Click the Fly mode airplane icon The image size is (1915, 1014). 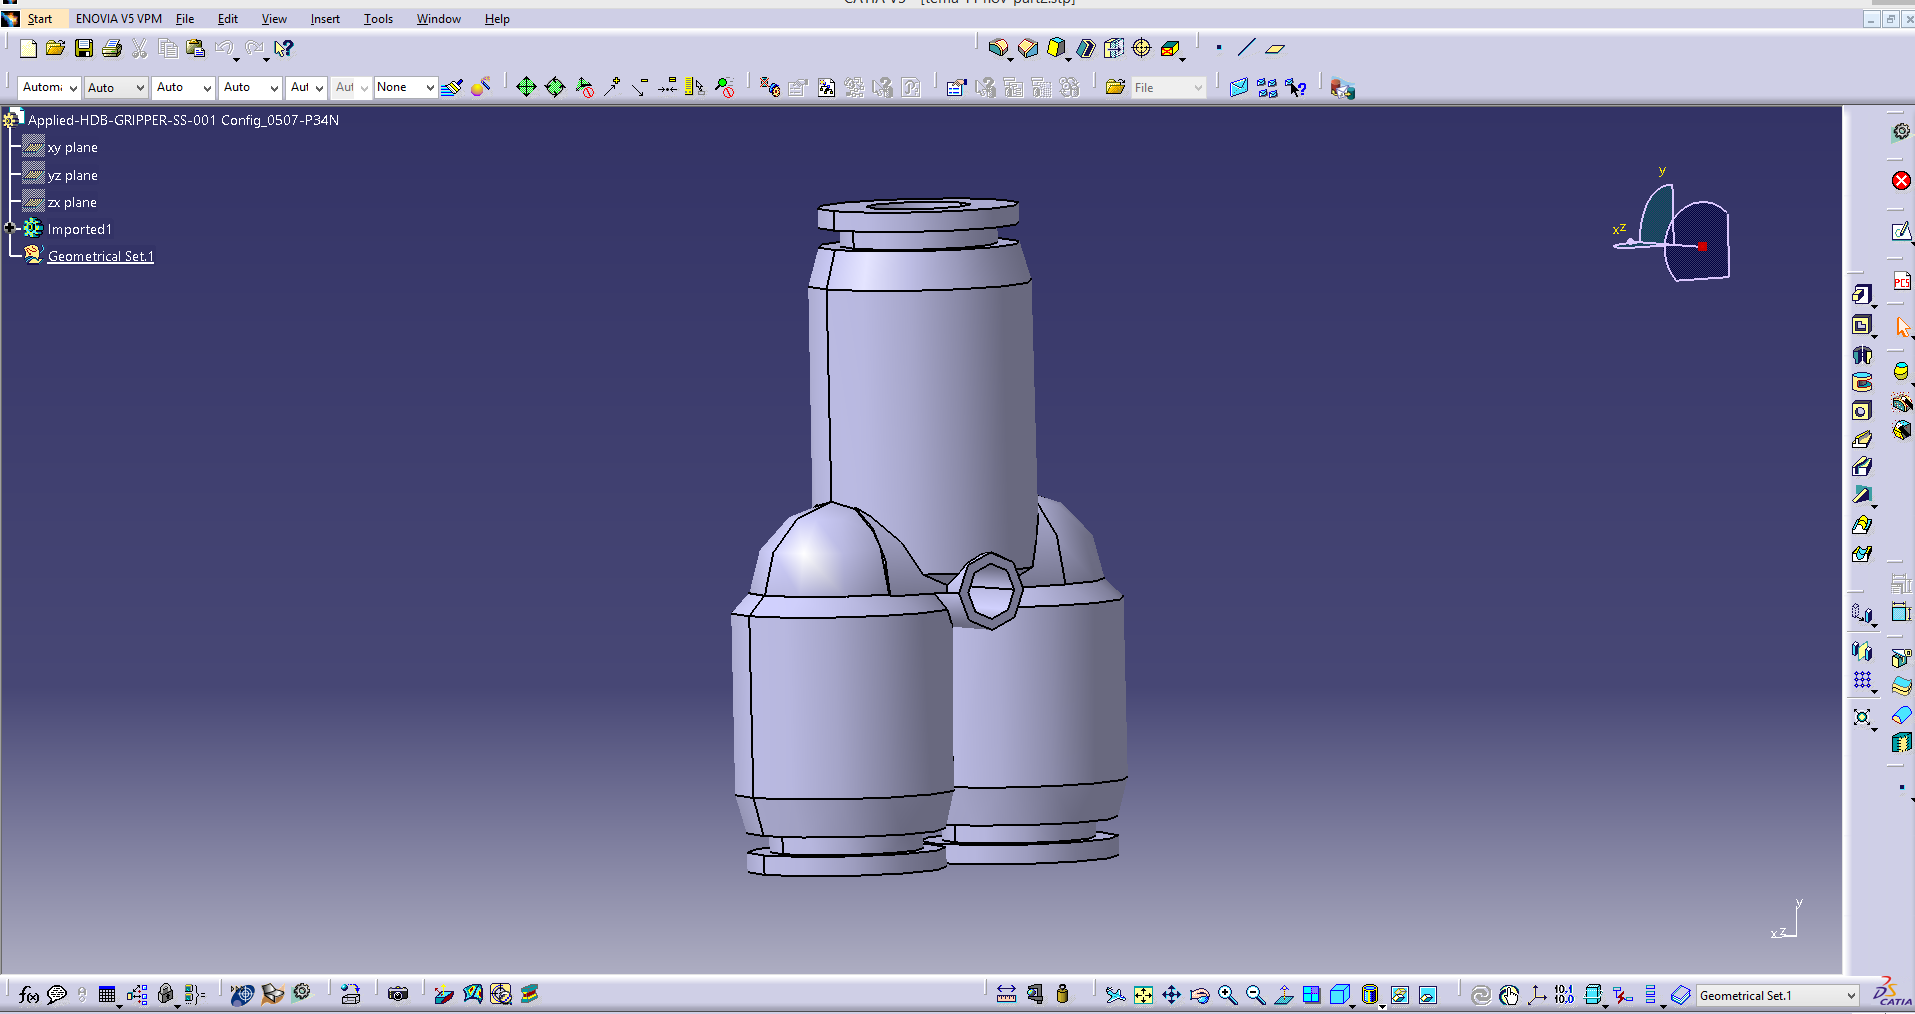[1115, 995]
